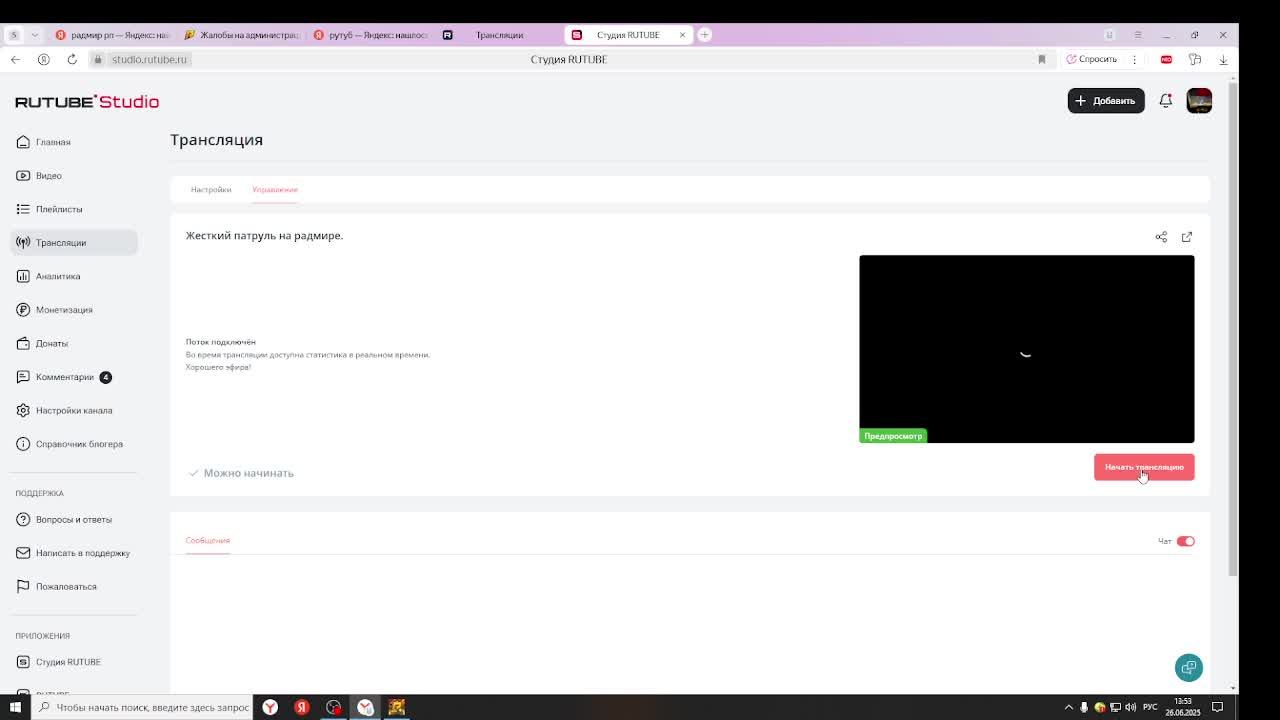Show hidden tray icons
1280x720 pixels.
(x=1068, y=707)
